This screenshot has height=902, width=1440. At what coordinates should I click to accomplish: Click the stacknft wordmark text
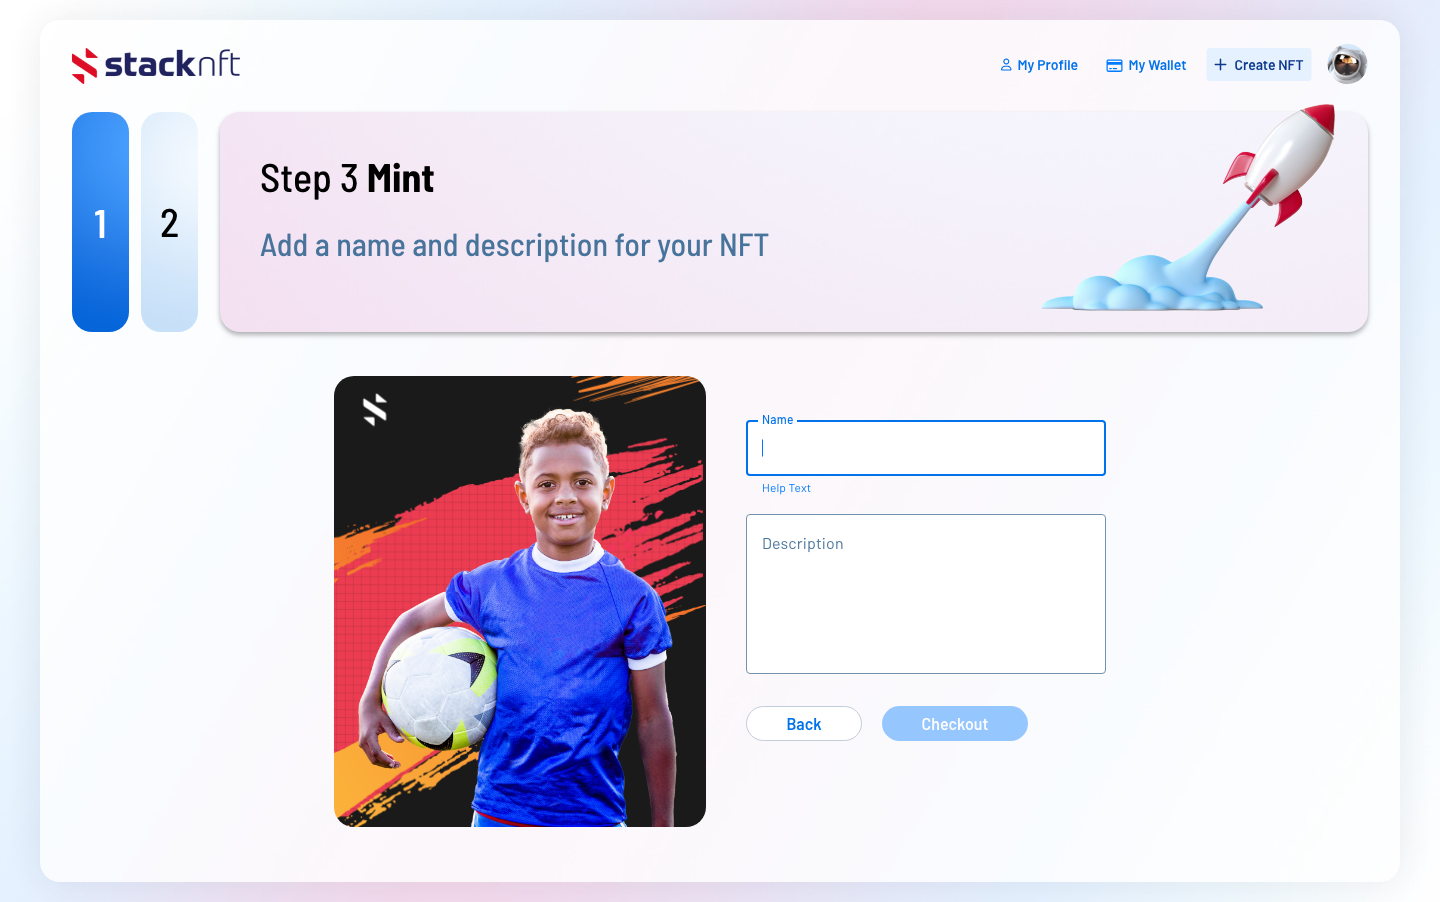172,64
